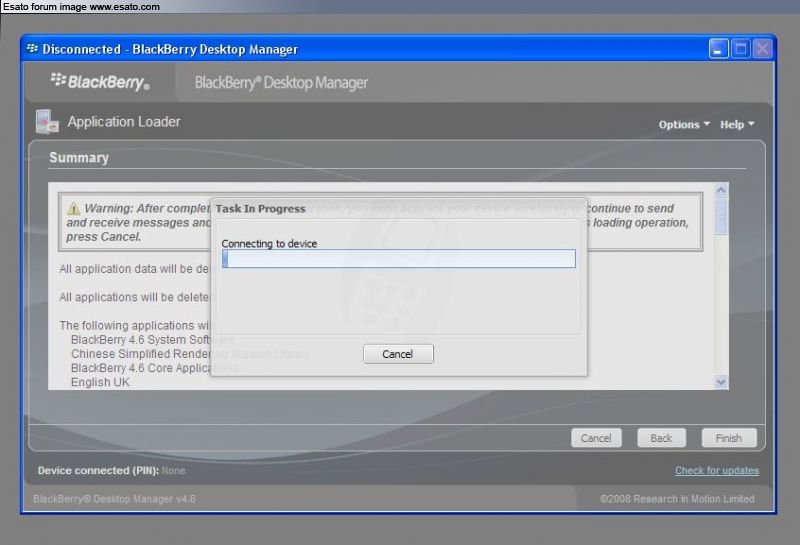Select the 'English UK' list entry
The height and width of the screenshot is (545, 800).
100,382
